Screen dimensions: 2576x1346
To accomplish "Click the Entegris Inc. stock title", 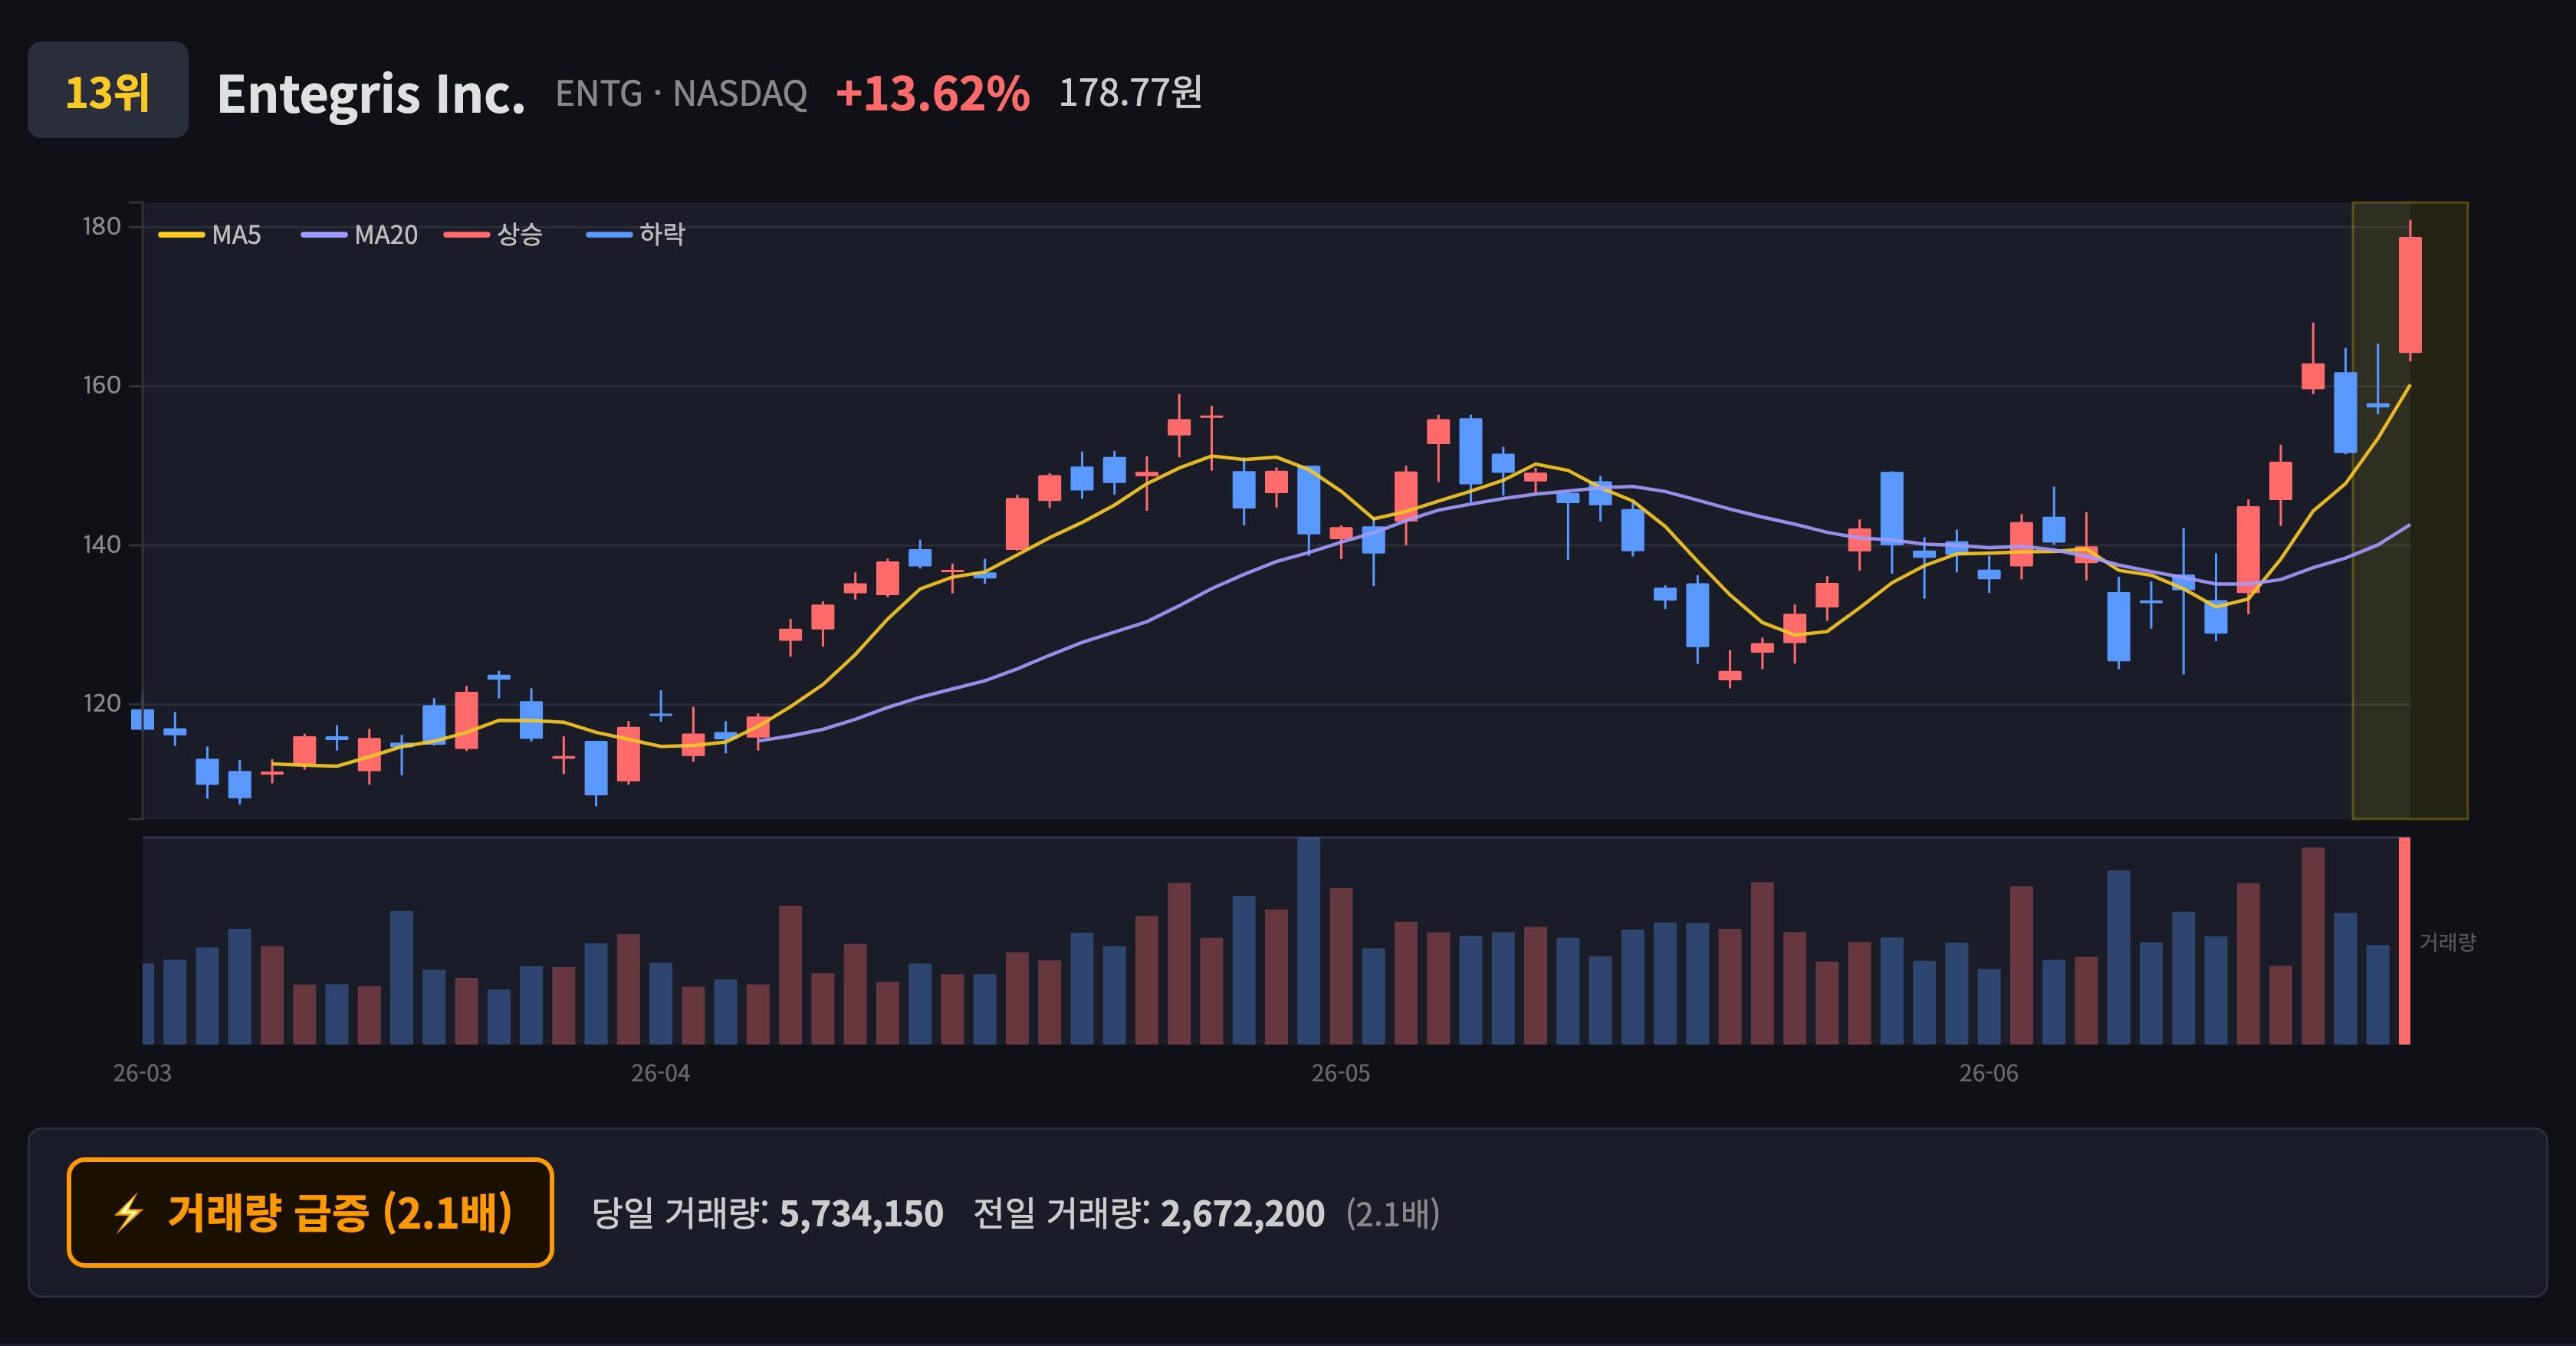I will click(x=371, y=94).
